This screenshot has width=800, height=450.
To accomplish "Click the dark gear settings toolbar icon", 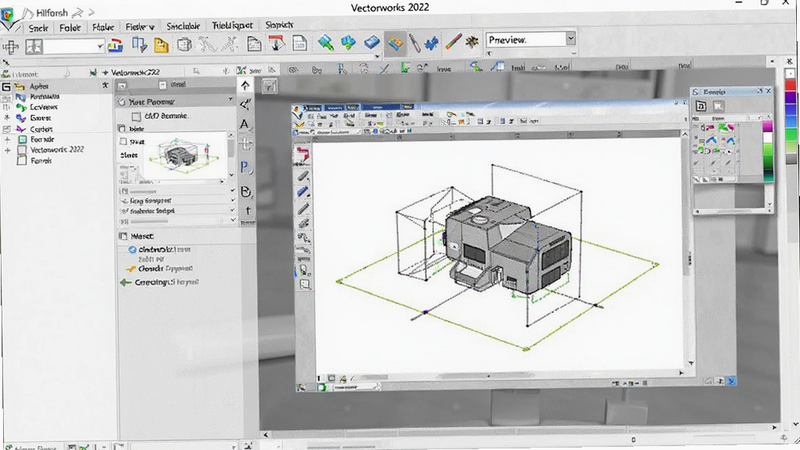I will click(472, 41).
